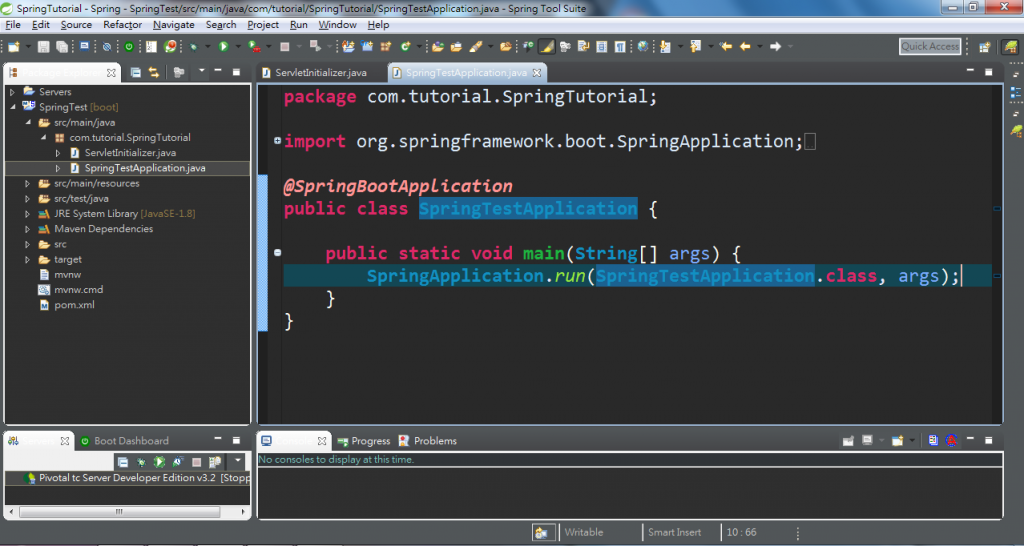This screenshot has width=1024, height=546.
Task: Click the green Run toolbar button
Action: [223, 46]
